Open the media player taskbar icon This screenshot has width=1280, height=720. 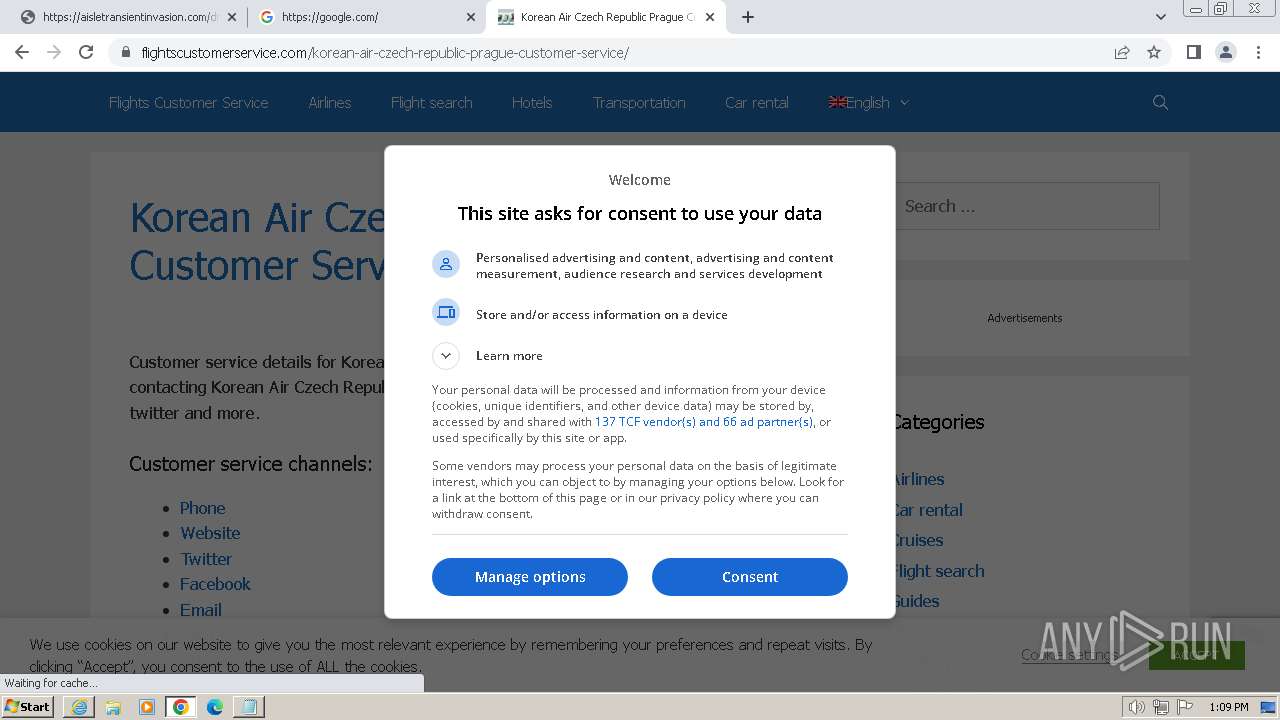click(x=147, y=707)
